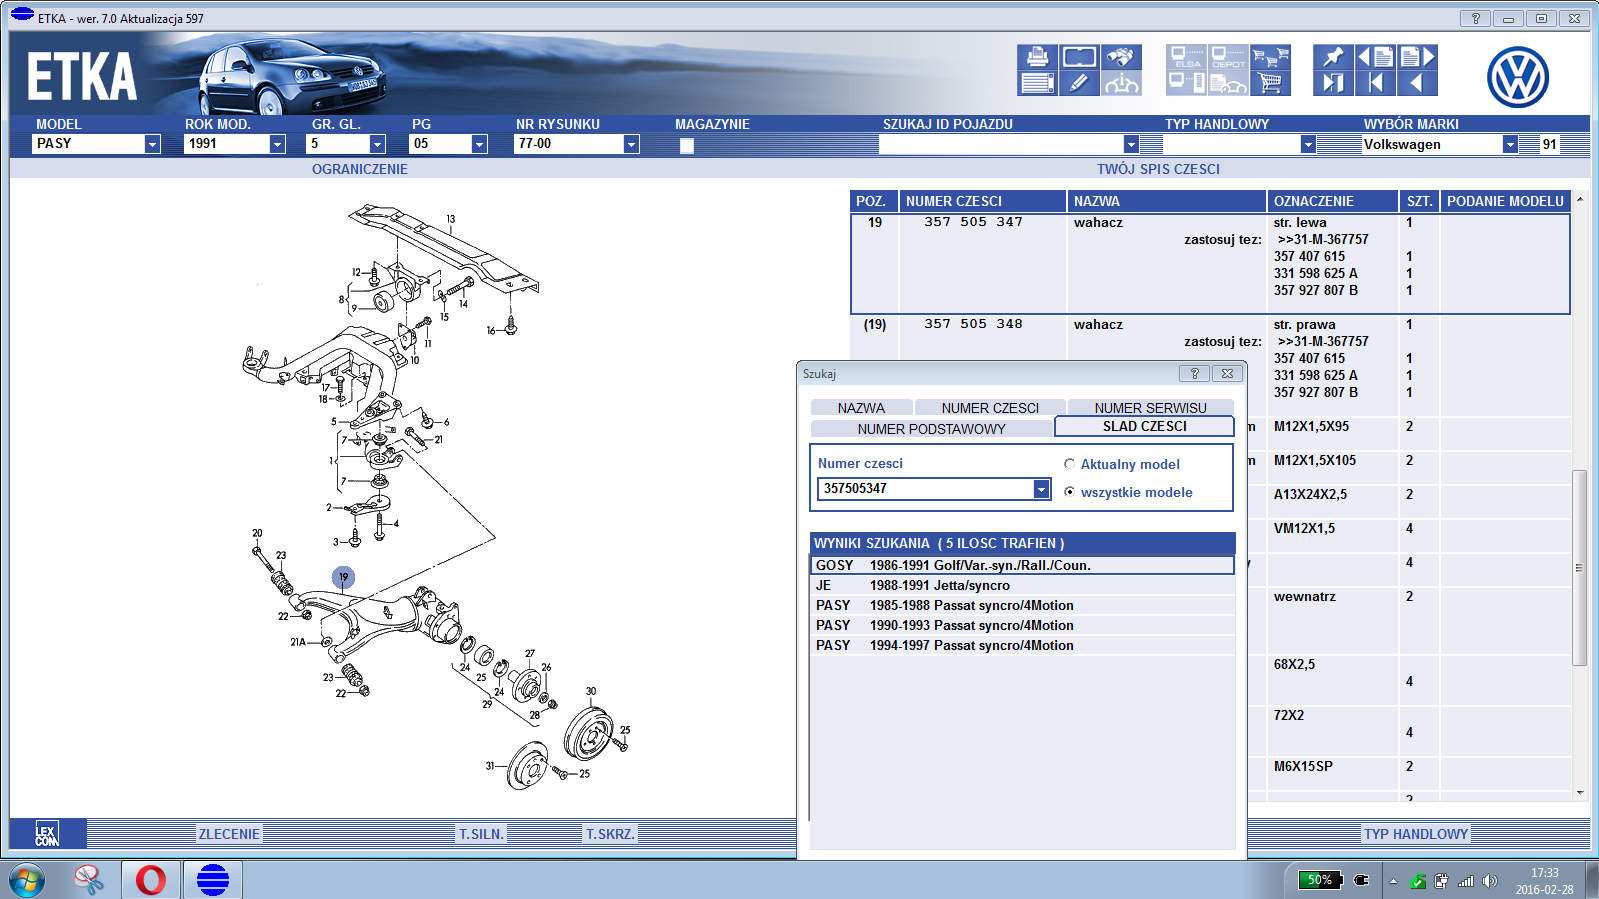Click TWÓJ SPIS CZESCI header

1158,169
